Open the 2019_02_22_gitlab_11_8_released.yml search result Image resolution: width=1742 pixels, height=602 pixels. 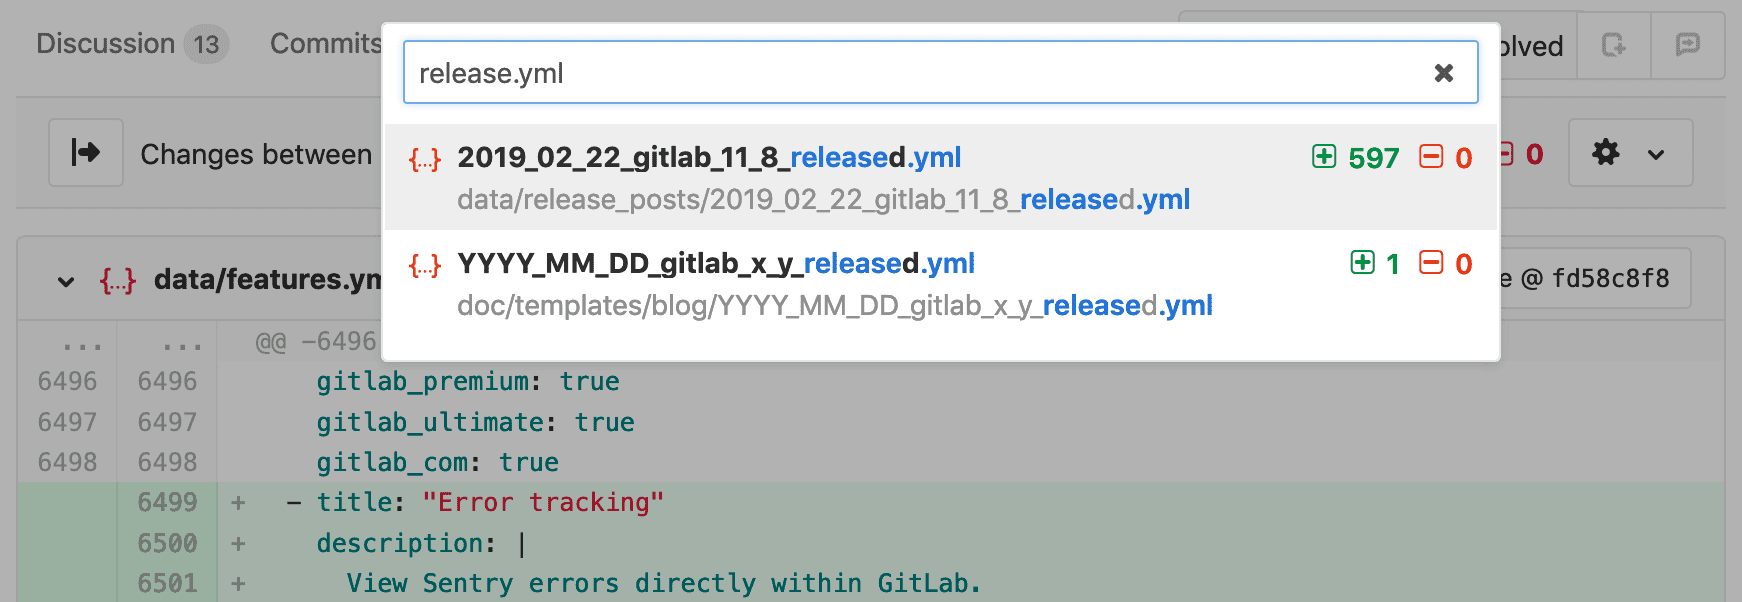(708, 157)
